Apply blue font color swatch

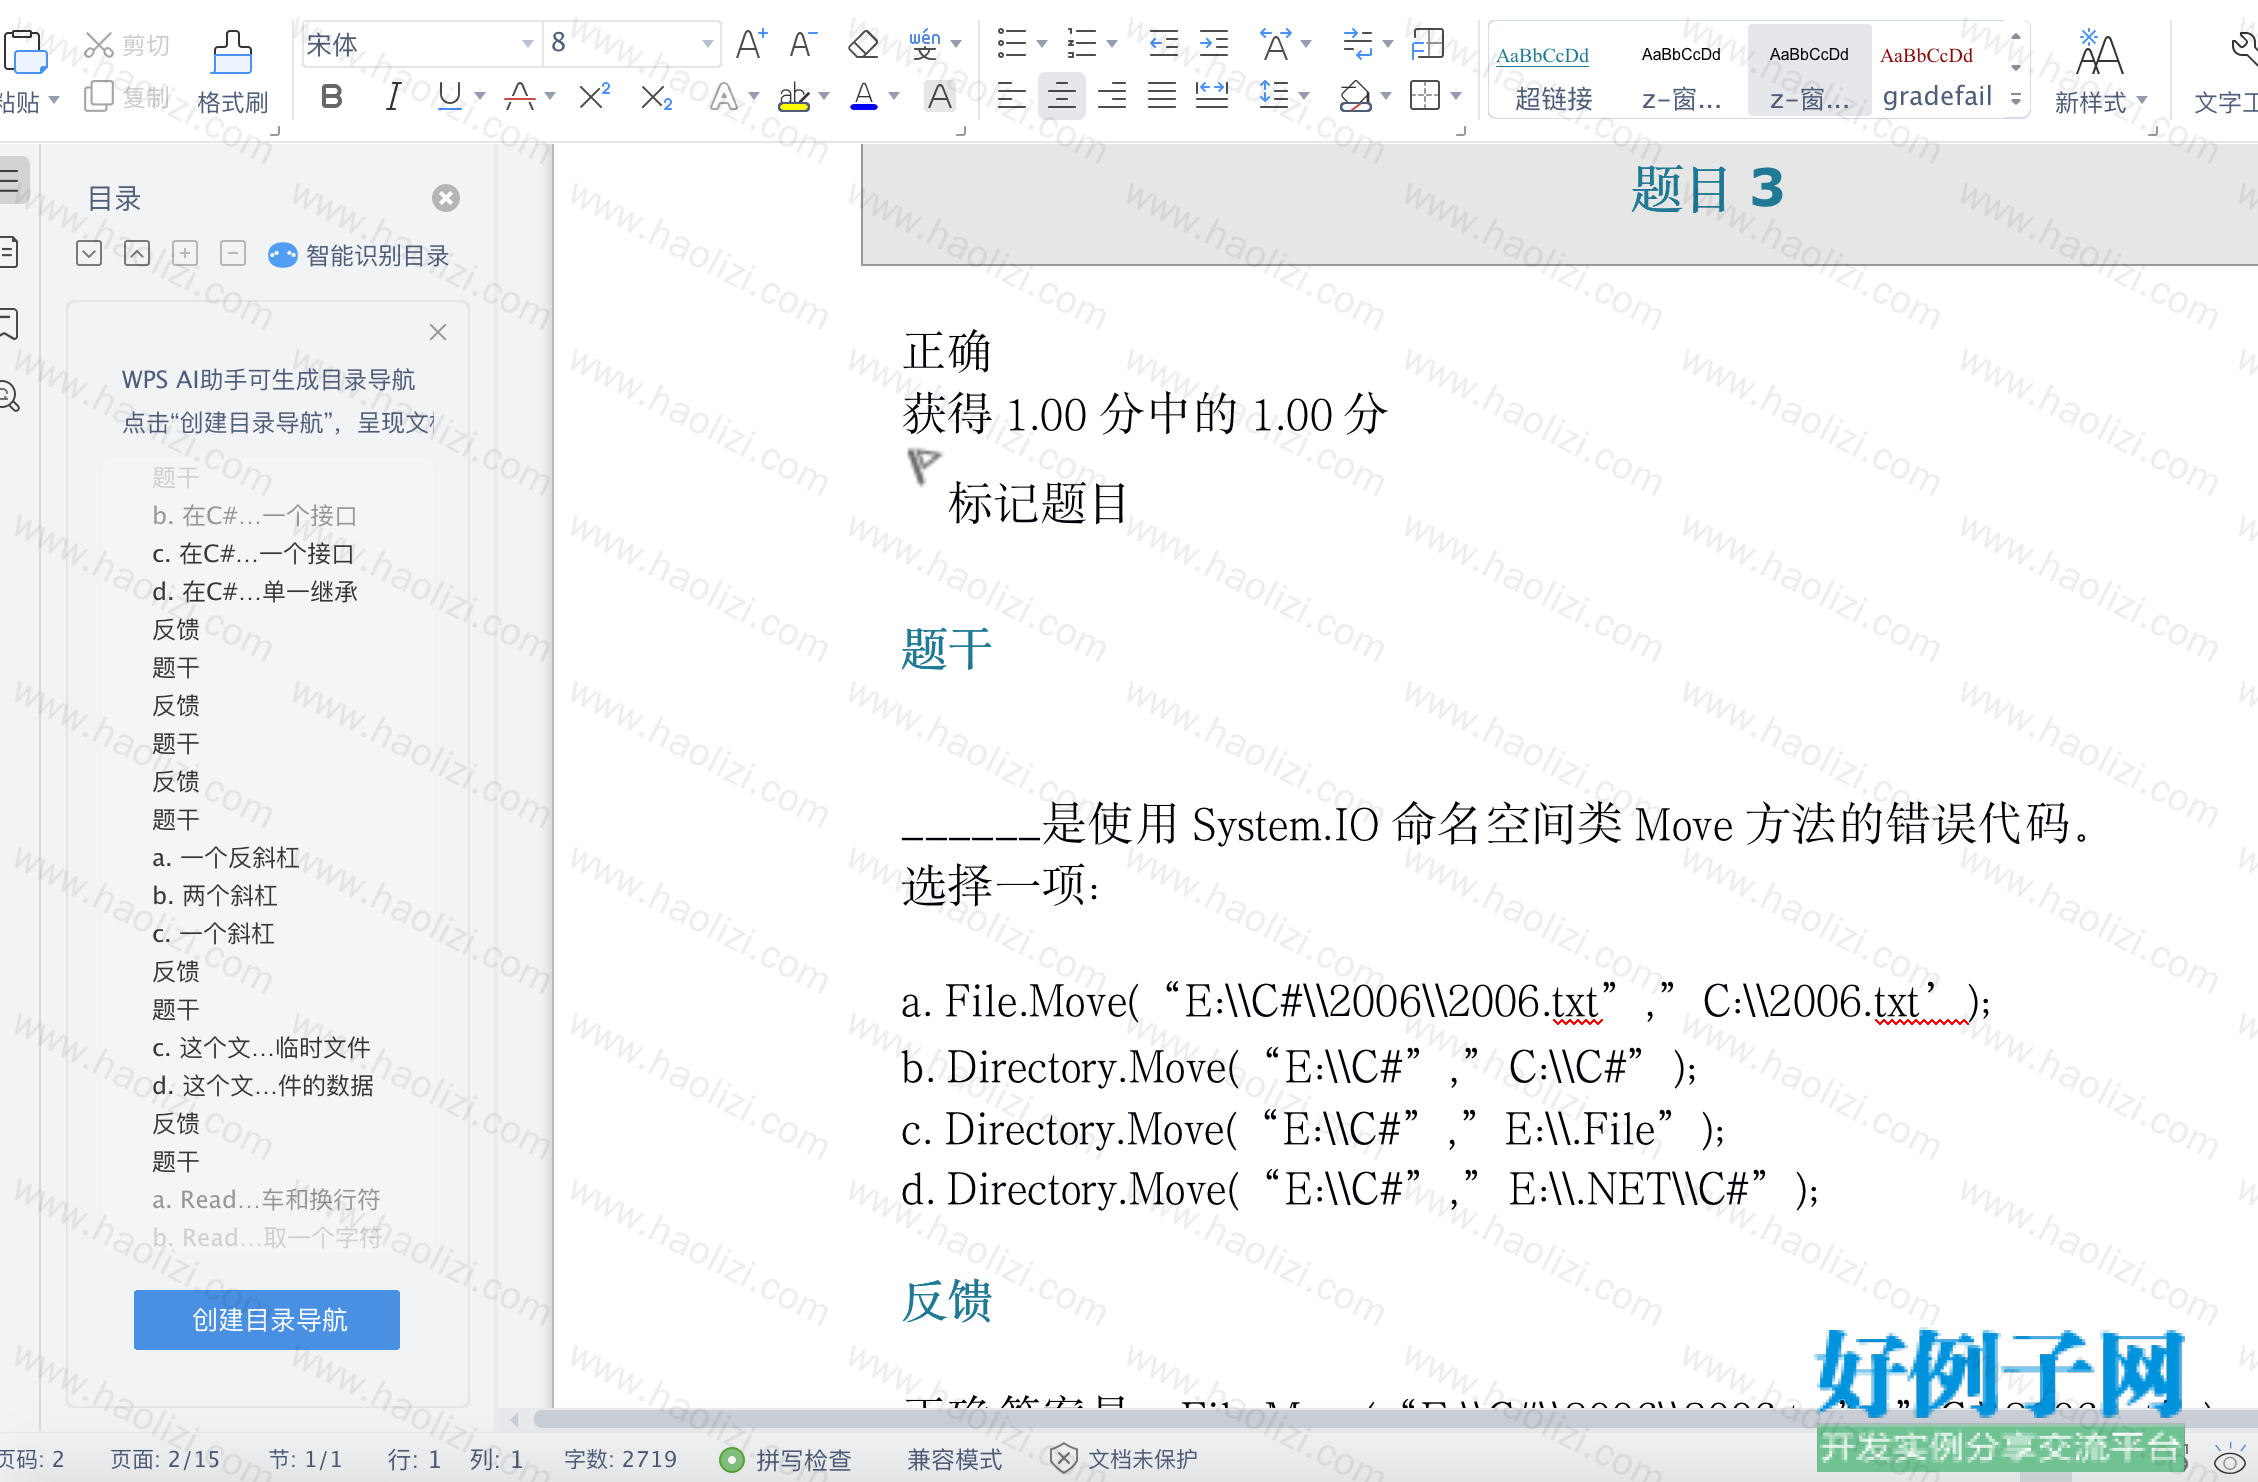[864, 97]
